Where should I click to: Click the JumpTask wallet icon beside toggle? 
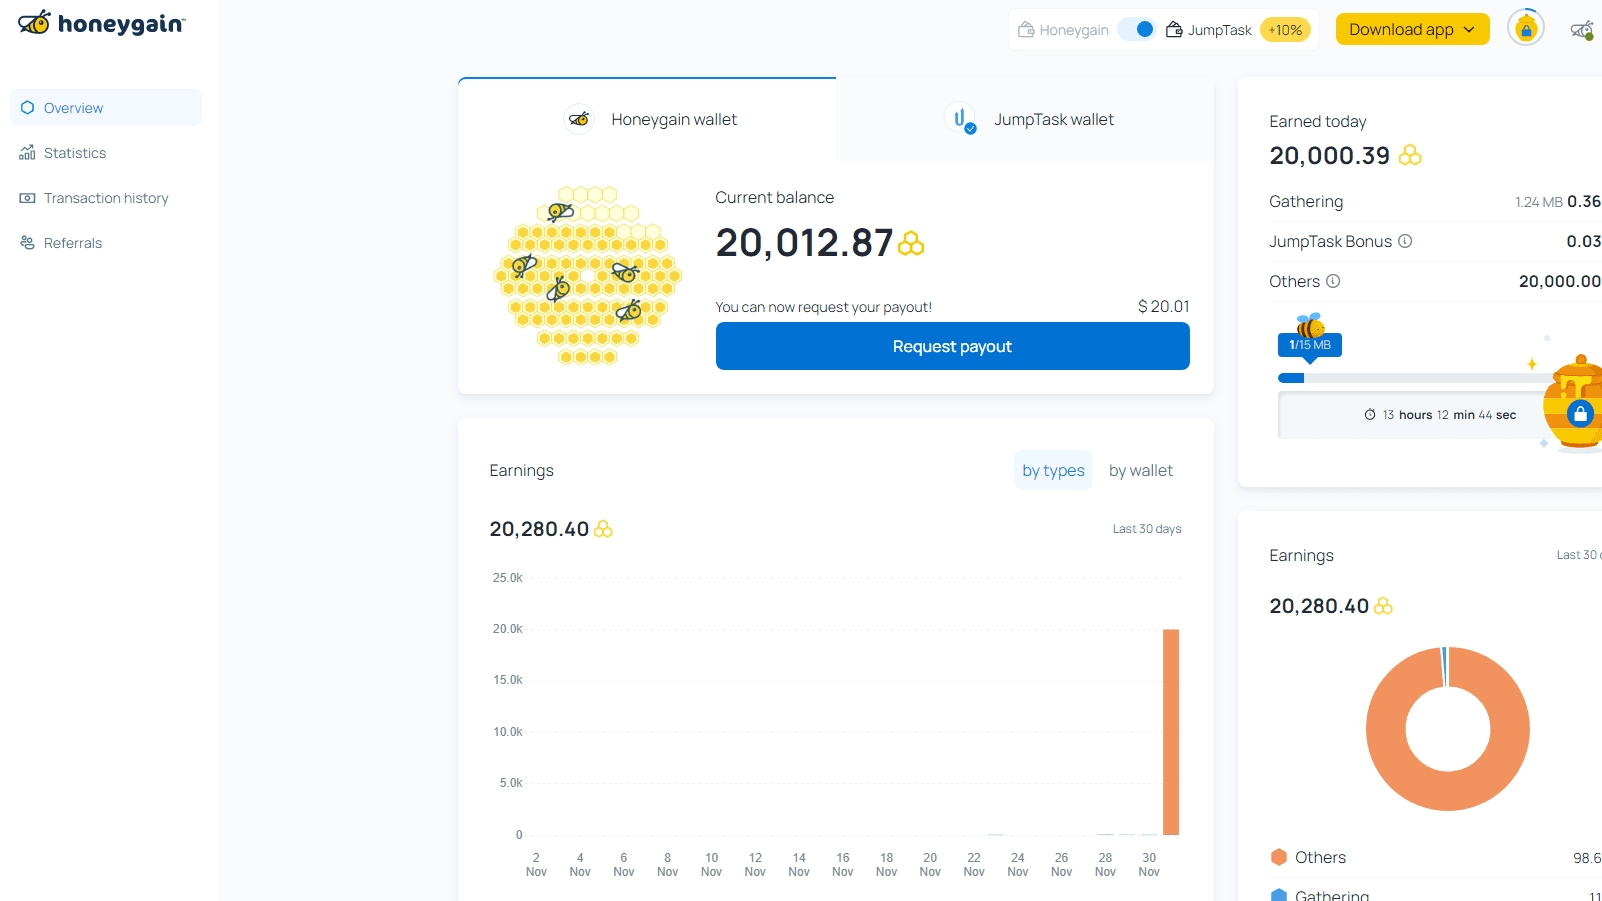pos(1175,30)
